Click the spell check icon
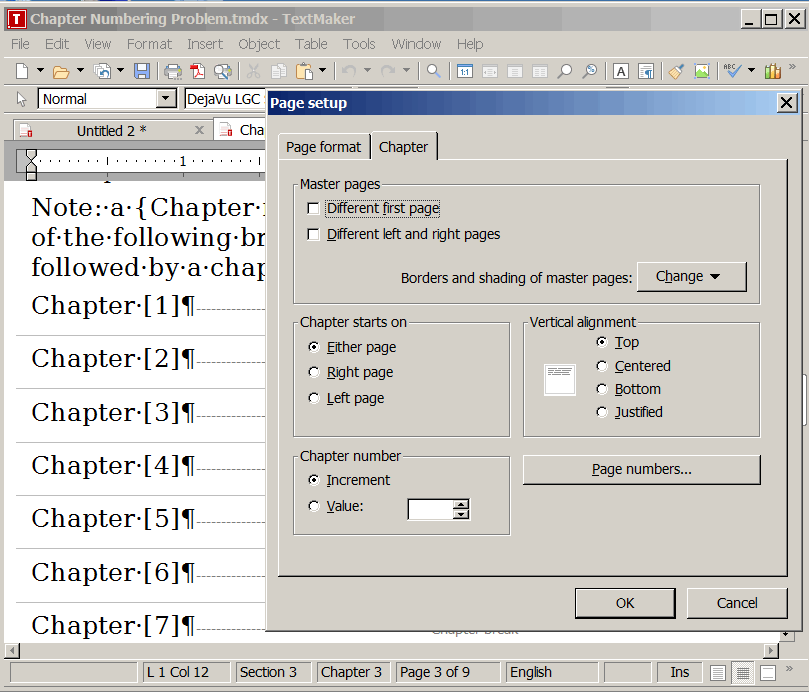Image resolution: width=809 pixels, height=692 pixels. [733, 71]
